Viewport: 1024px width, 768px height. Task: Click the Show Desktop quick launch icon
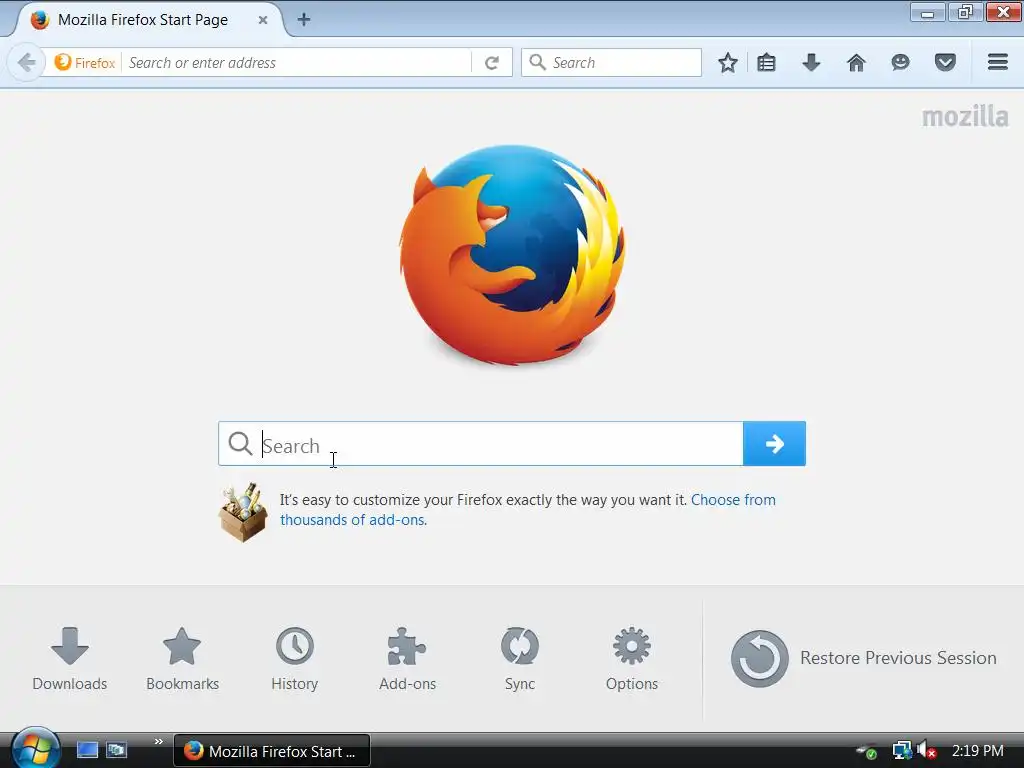tap(87, 750)
